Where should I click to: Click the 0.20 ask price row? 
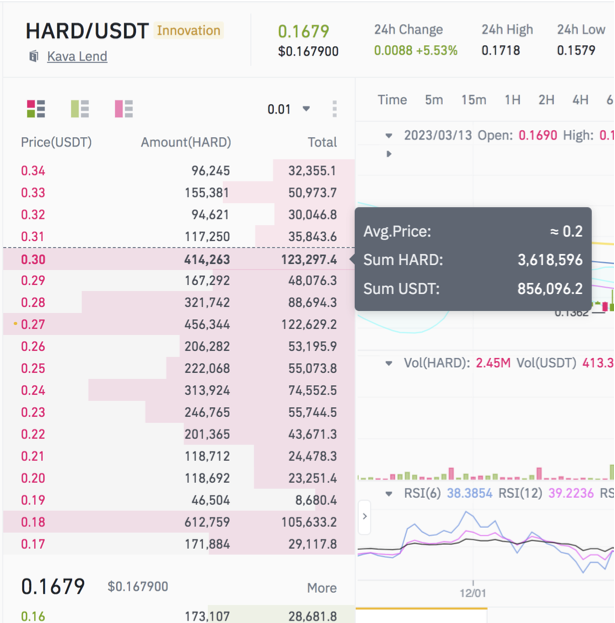(x=179, y=478)
